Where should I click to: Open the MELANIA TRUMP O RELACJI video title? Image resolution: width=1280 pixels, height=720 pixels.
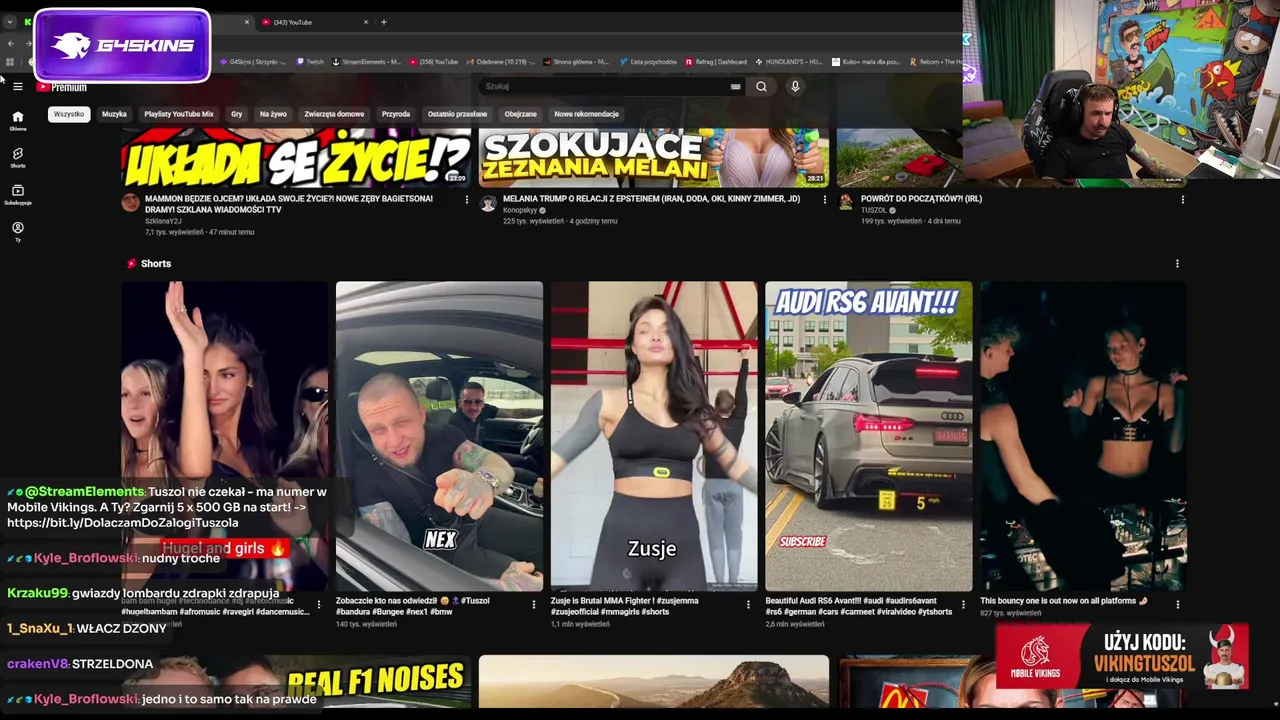click(x=651, y=199)
